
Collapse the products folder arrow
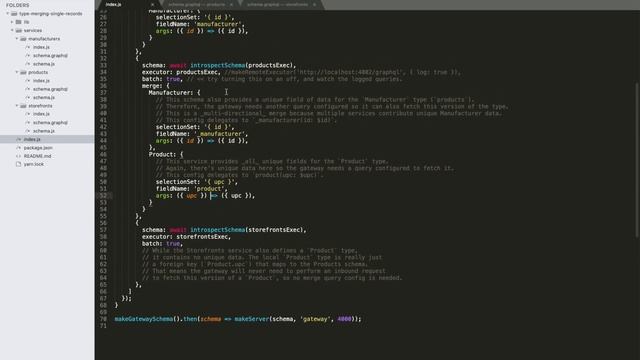(17, 72)
